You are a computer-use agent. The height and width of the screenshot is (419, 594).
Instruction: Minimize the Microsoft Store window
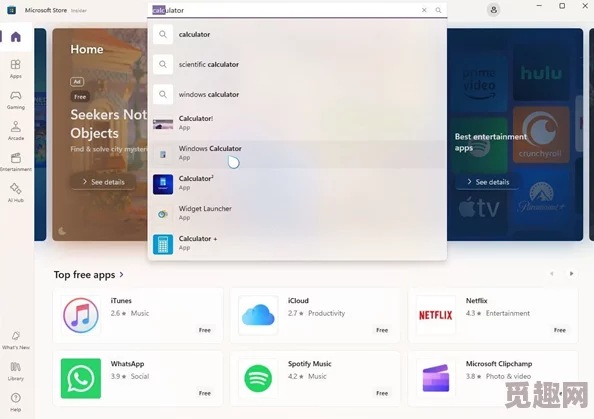tap(539, 6)
